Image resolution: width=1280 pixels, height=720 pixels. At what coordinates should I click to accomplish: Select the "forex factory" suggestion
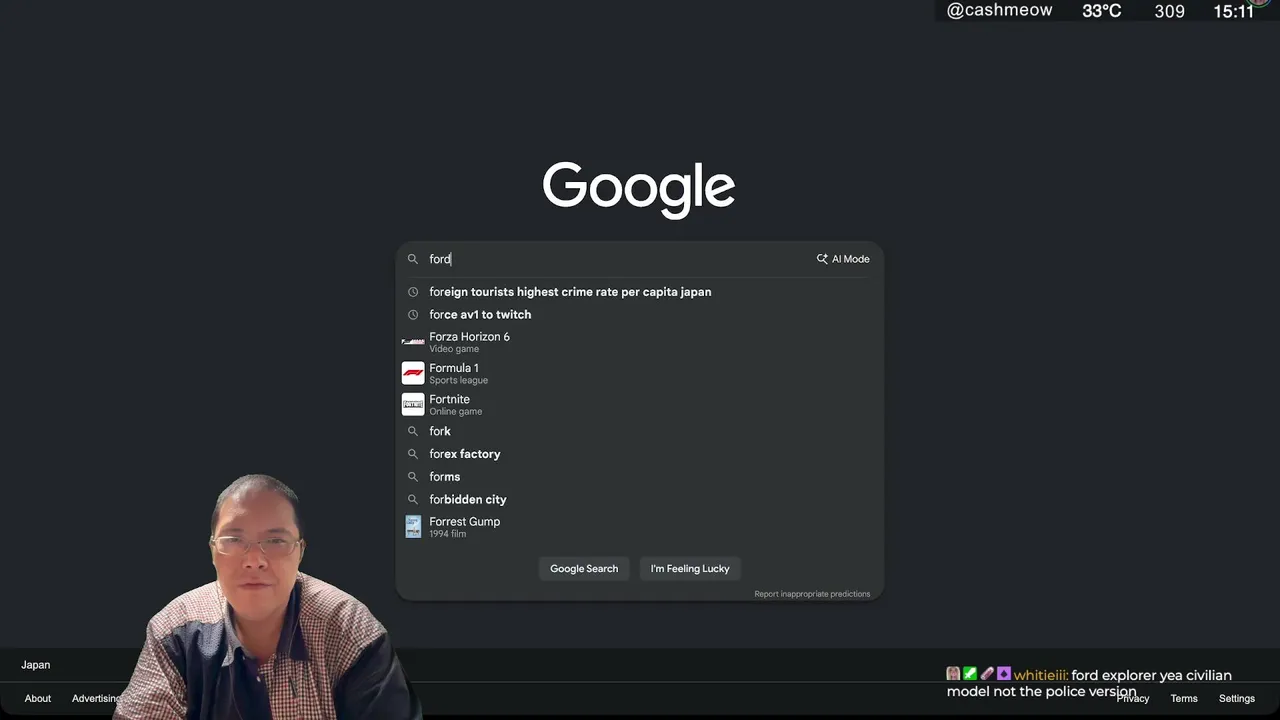click(640, 454)
